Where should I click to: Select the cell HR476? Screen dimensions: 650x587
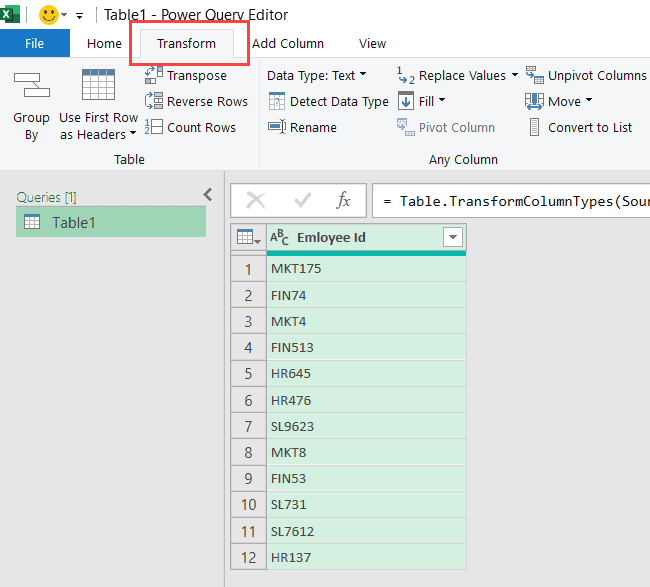(366, 400)
